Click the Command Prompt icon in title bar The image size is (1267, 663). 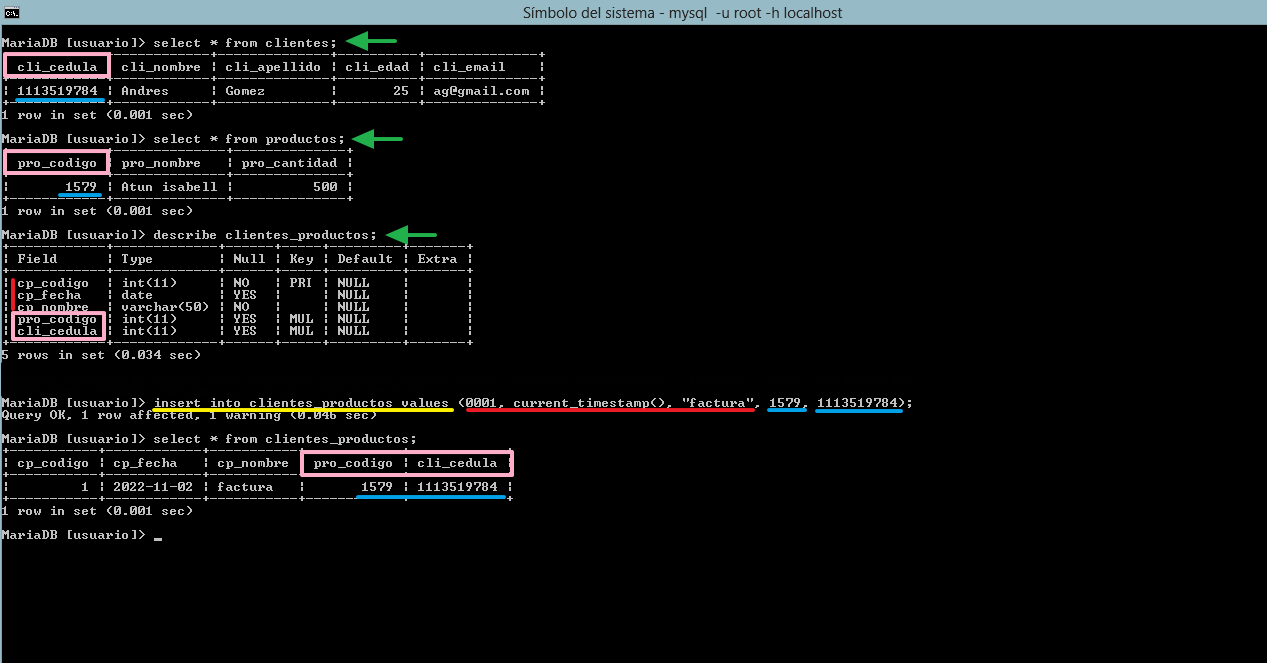[10, 13]
